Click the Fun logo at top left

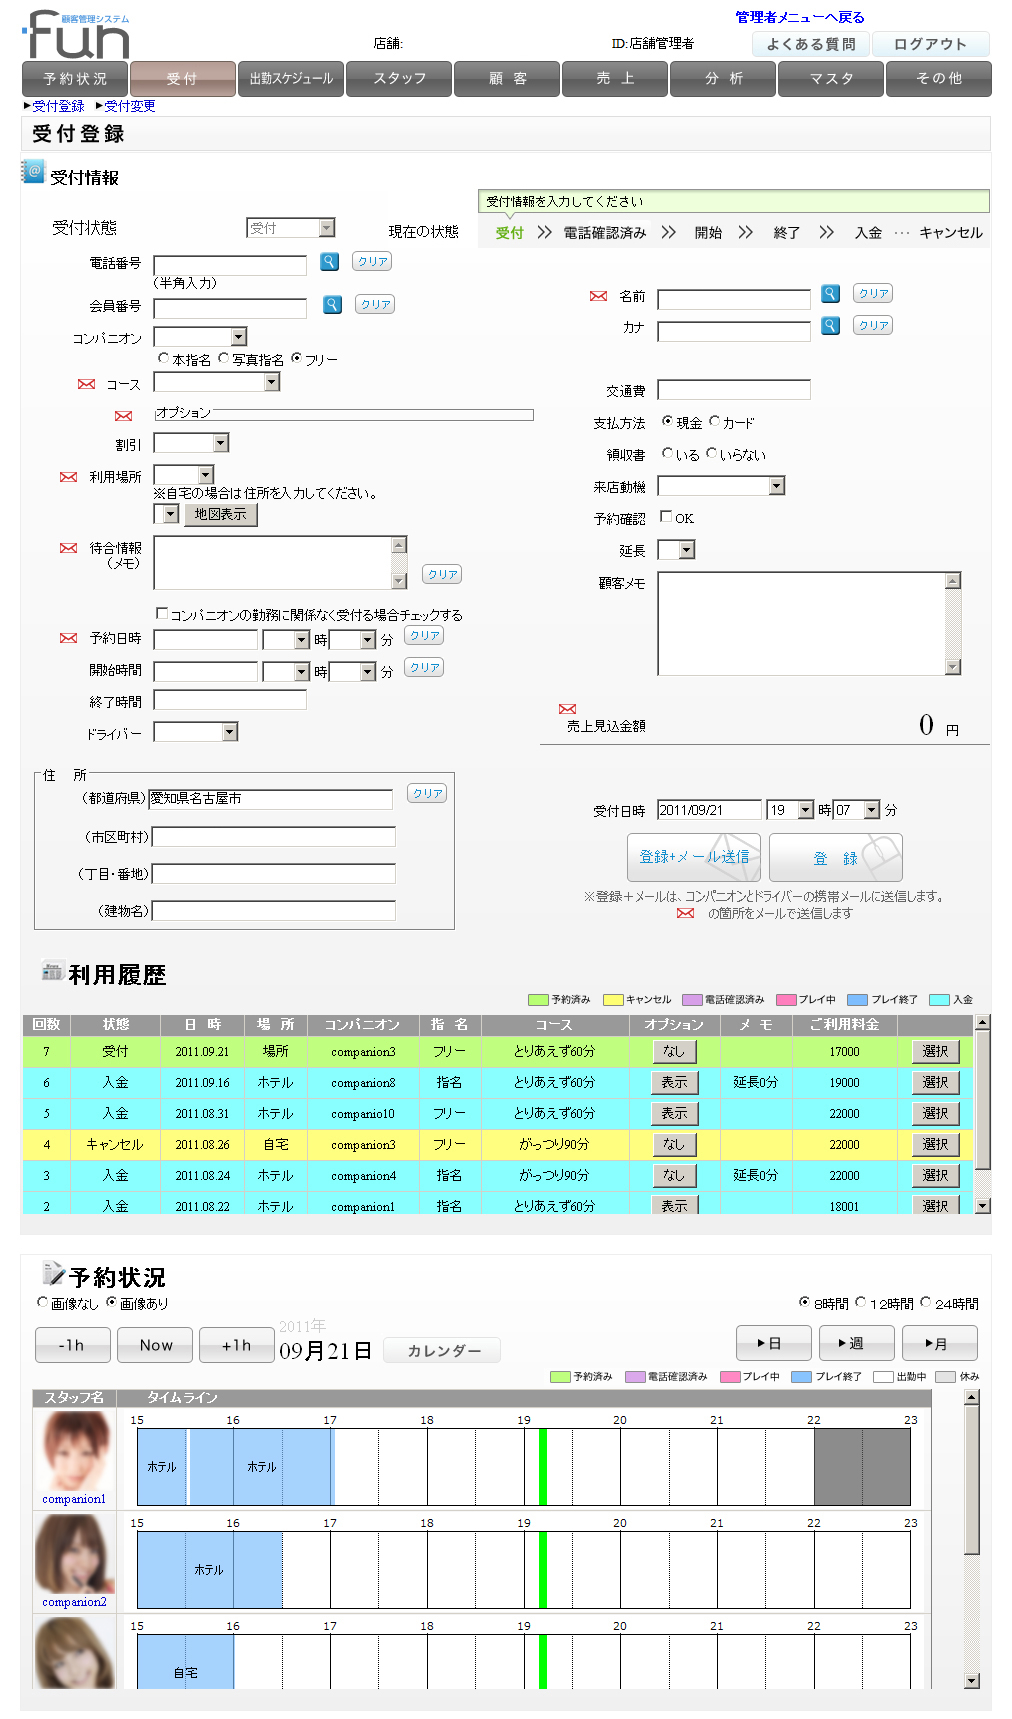pos(77,35)
